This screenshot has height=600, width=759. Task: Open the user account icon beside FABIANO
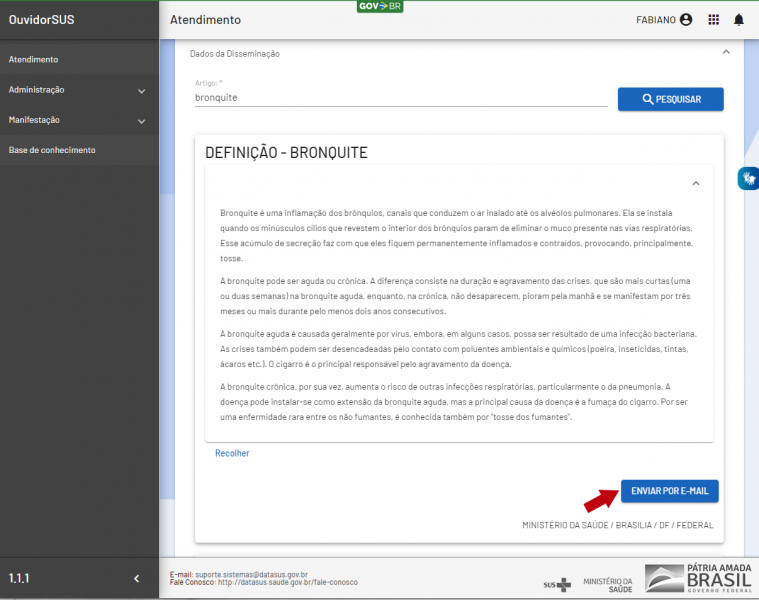point(686,20)
